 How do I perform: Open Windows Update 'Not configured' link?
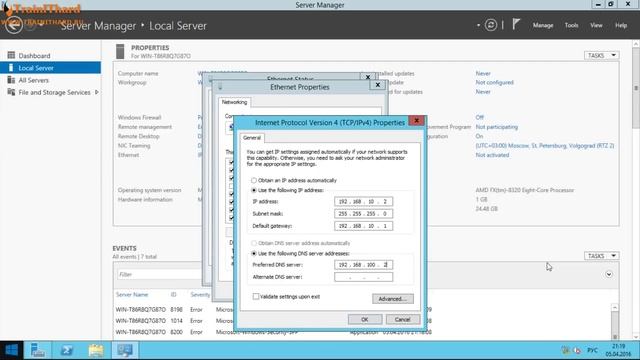click(494, 82)
